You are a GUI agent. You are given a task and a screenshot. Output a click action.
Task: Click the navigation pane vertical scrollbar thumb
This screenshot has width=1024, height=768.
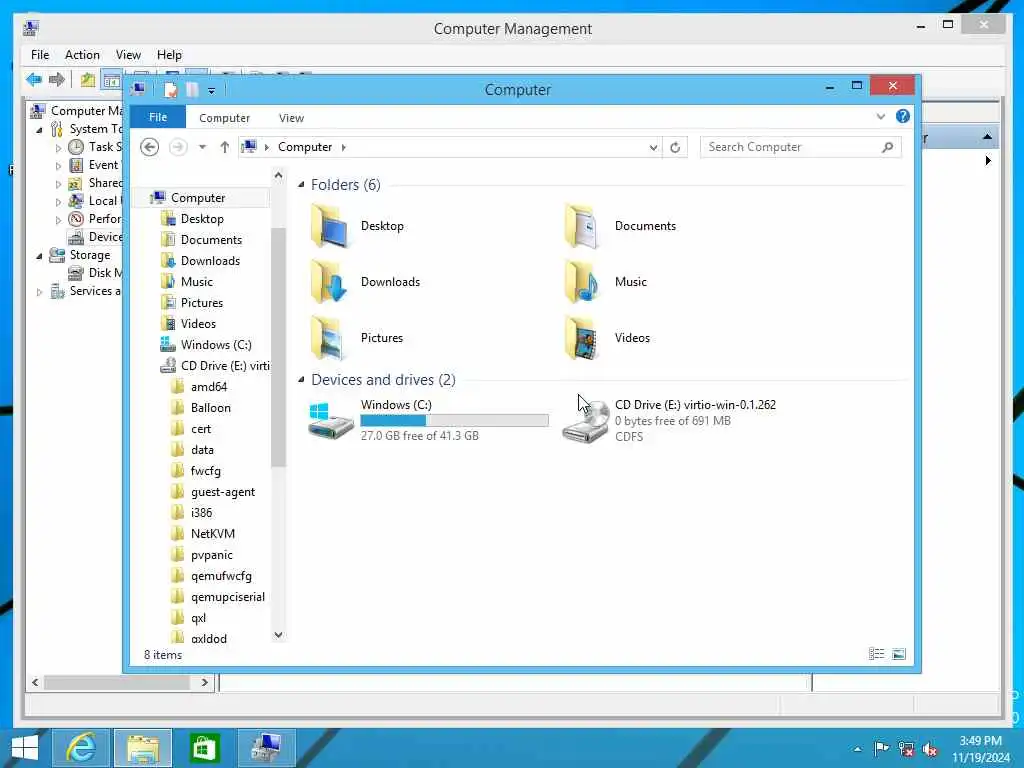pyautogui.click(x=278, y=347)
